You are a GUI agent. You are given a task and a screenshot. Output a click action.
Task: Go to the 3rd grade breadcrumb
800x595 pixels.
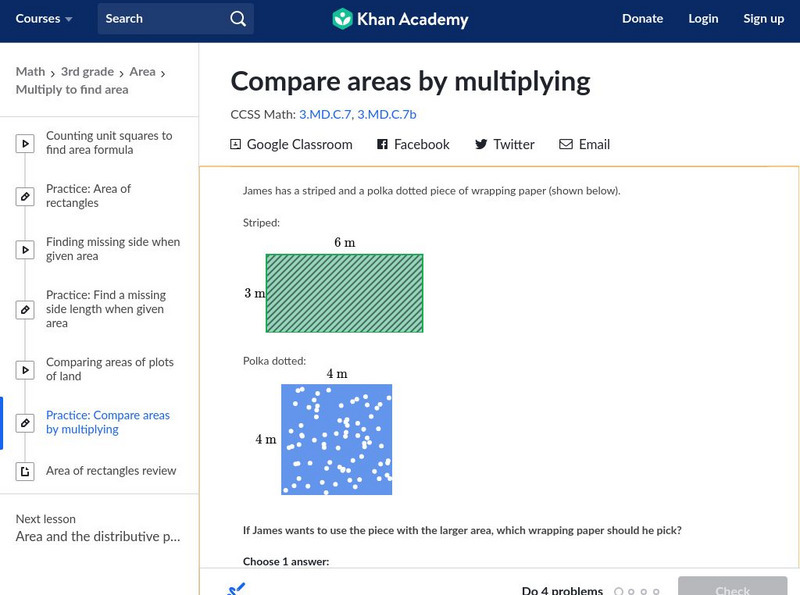(x=87, y=72)
